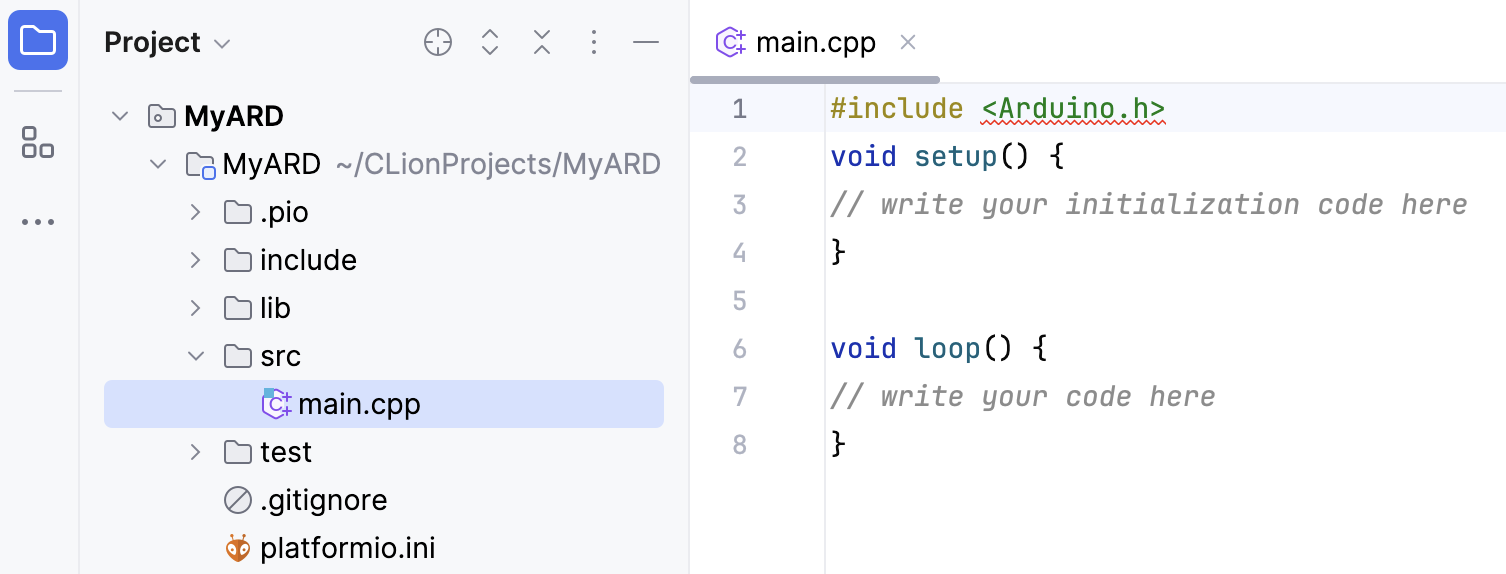This screenshot has height=574, width=1506.
Task: Click the void keyword on line 2
Action: point(863,157)
